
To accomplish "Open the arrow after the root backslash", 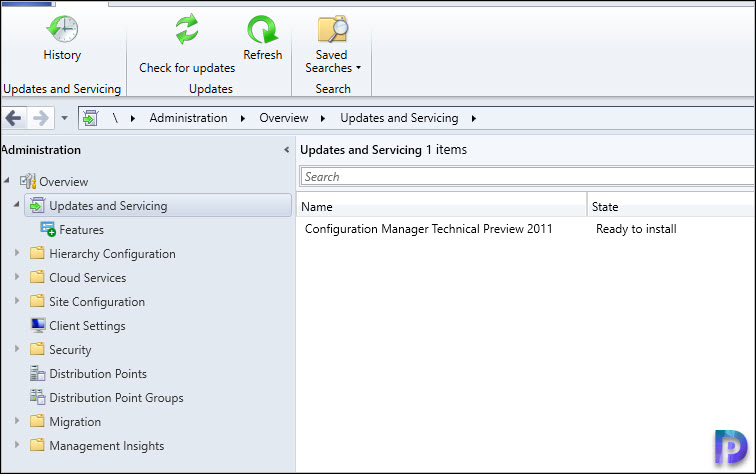I will pos(133,119).
